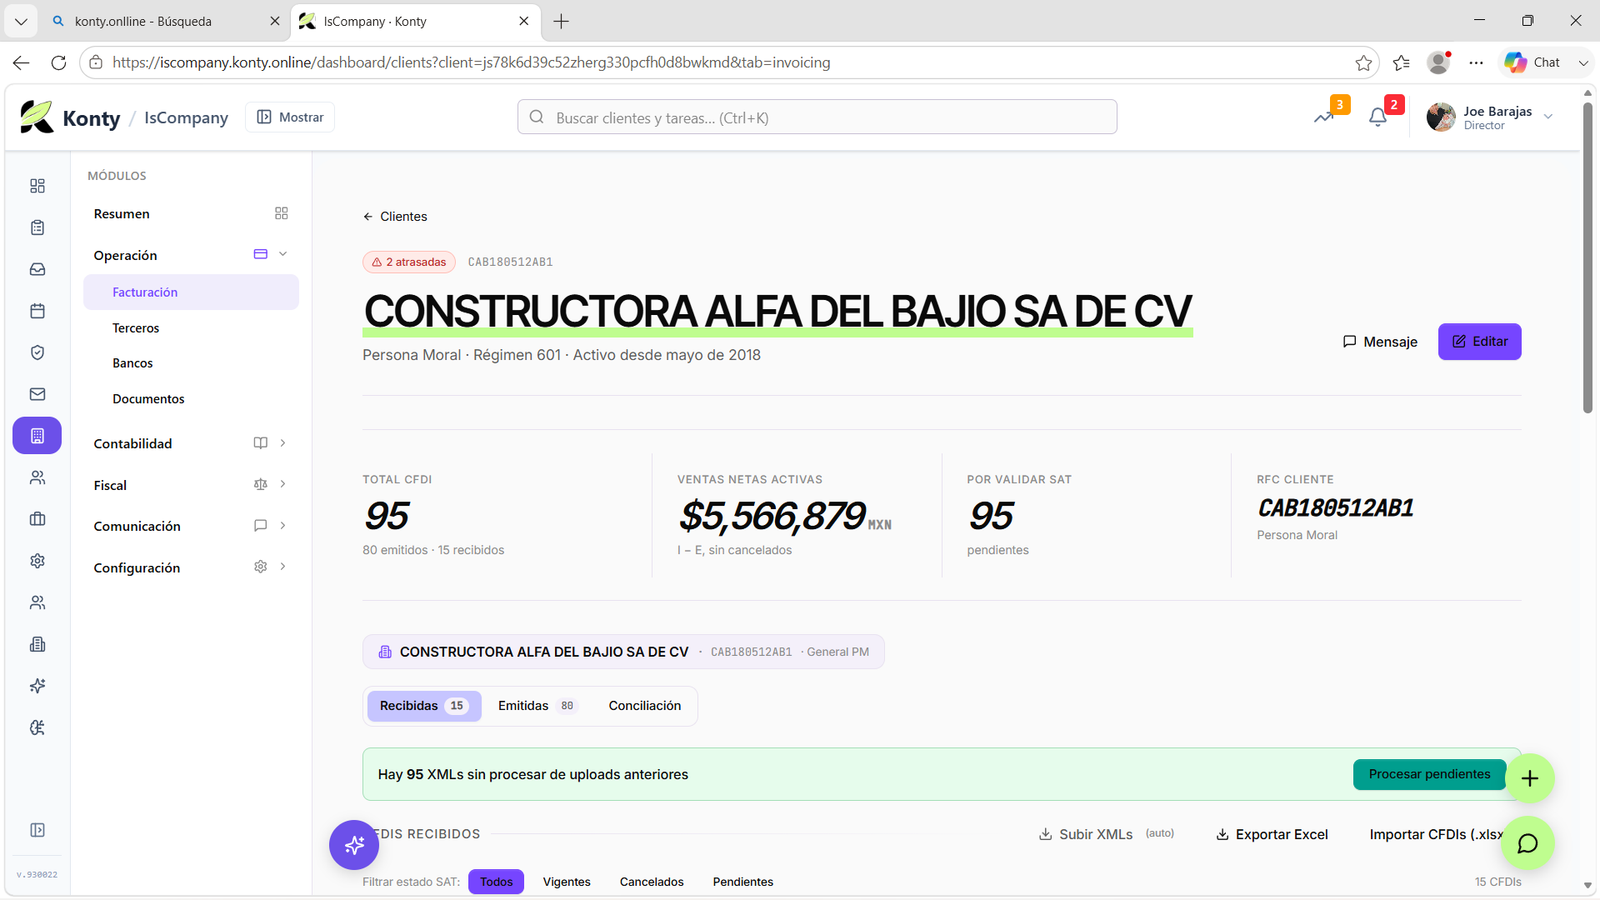Viewport: 1600px width, 900px height.
Task: Click the Konty logo
Action: [x=70, y=117]
